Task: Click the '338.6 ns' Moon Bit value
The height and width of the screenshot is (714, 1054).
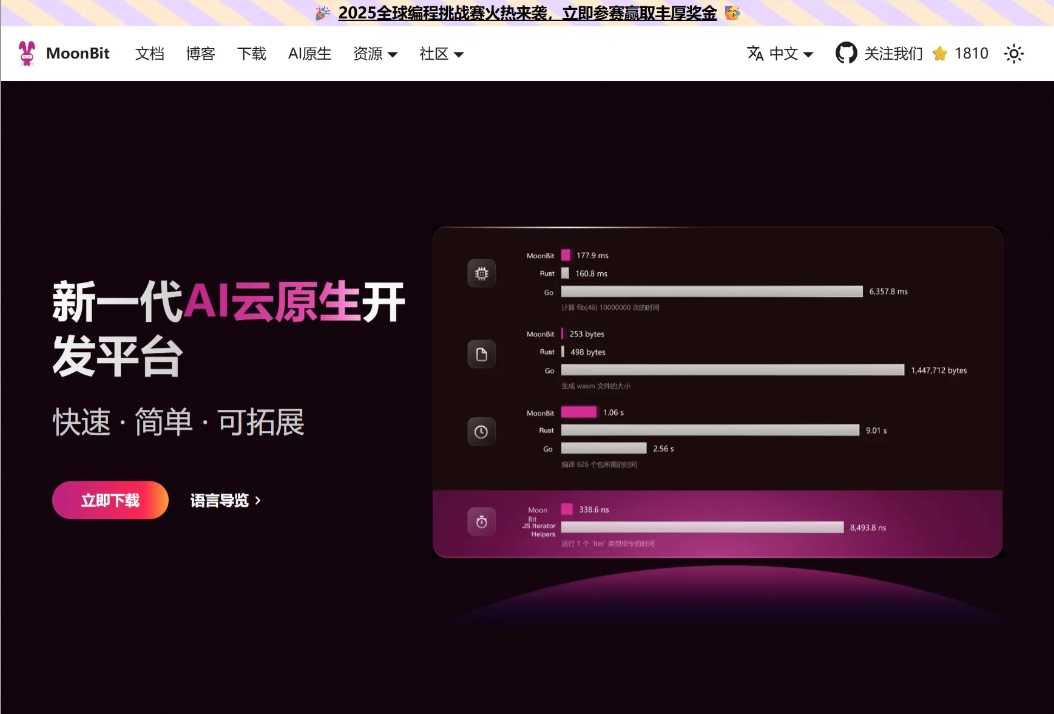Action: coord(594,510)
